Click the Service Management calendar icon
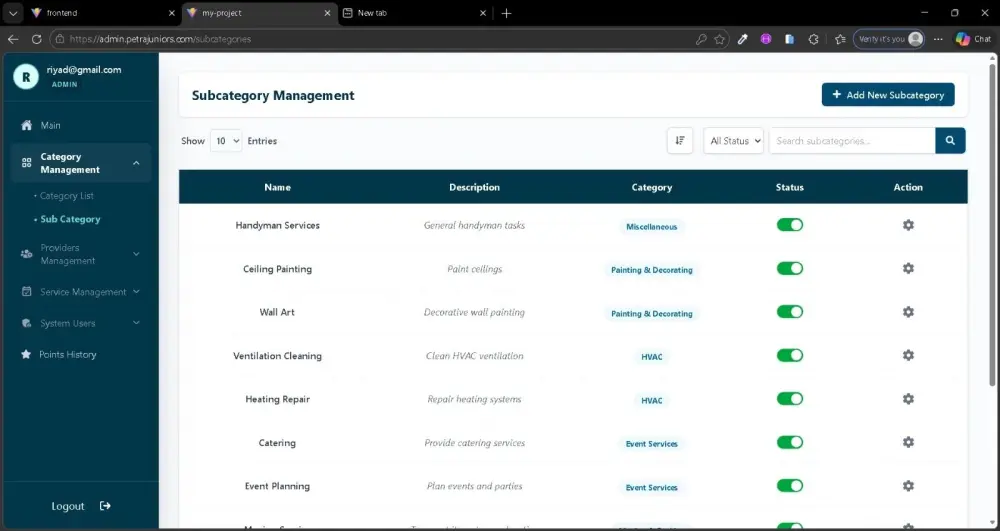Viewport: 1000px width, 531px height. (x=26, y=291)
